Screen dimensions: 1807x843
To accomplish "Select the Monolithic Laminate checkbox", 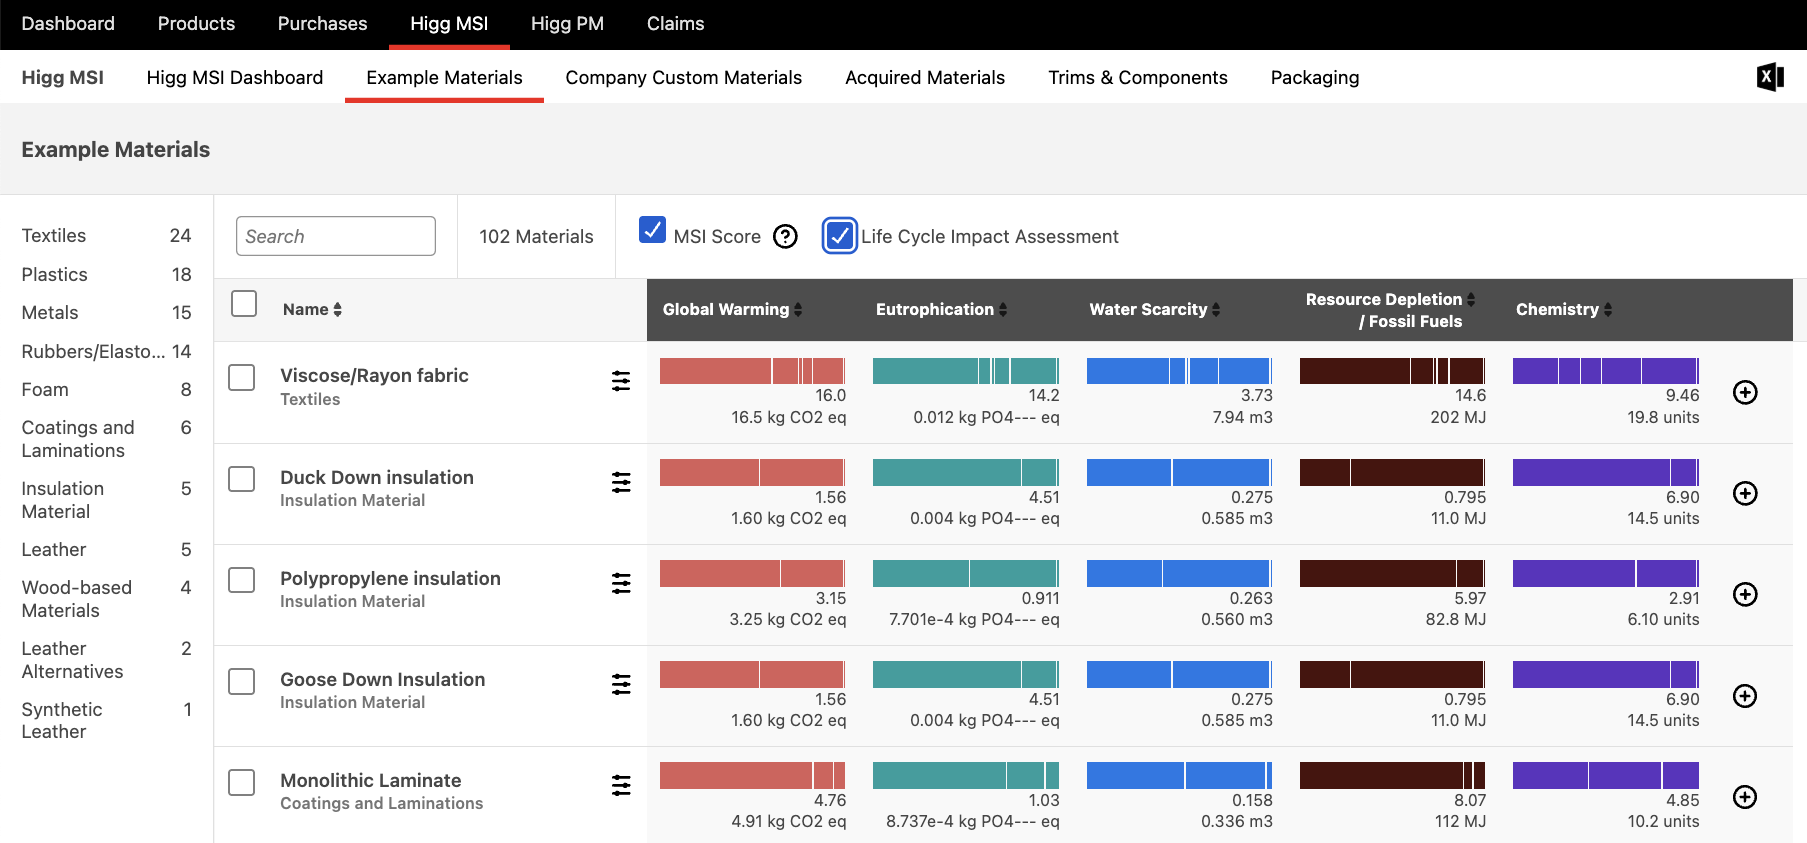I will tap(241, 782).
